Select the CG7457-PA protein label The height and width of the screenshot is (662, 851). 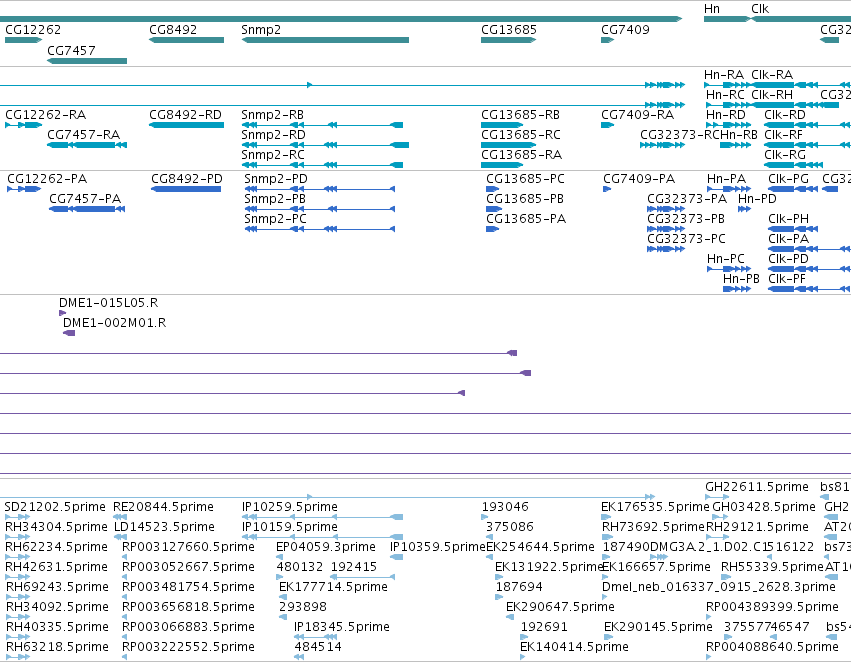click(x=85, y=199)
